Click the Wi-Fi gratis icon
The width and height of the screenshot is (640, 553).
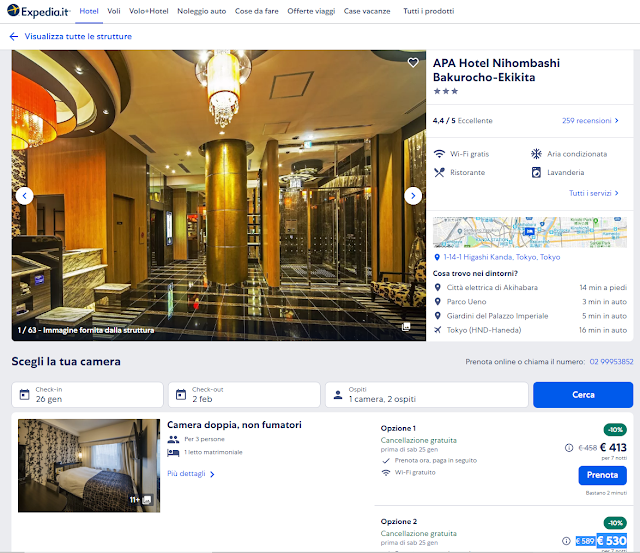point(439,154)
